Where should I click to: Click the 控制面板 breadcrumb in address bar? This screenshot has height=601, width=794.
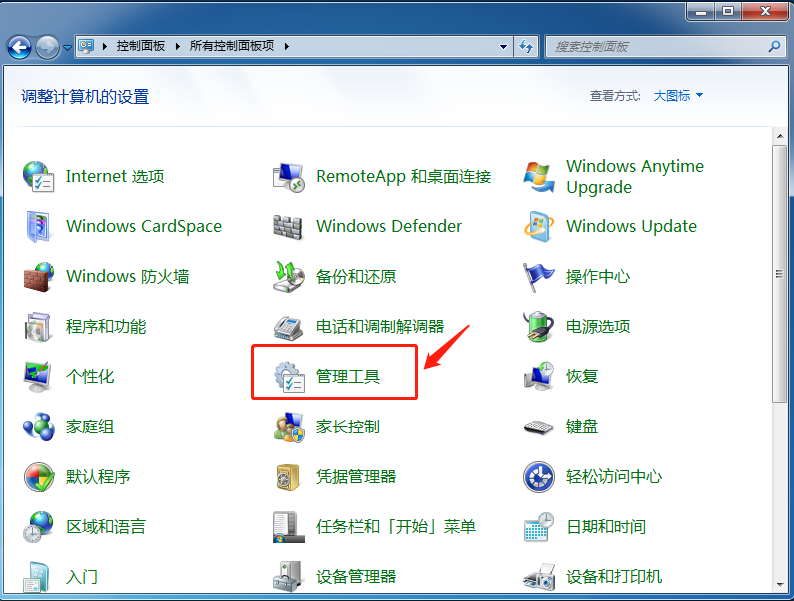[x=140, y=46]
